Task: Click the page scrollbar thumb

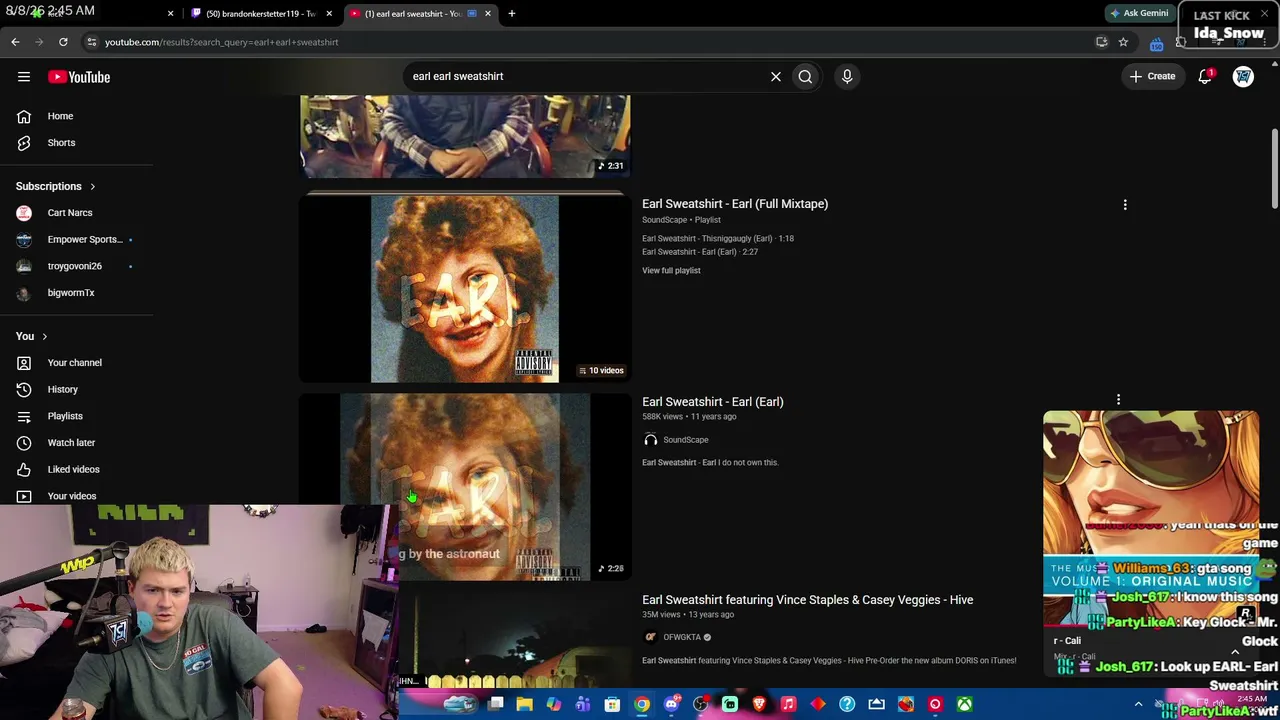Action: [1274, 168]
